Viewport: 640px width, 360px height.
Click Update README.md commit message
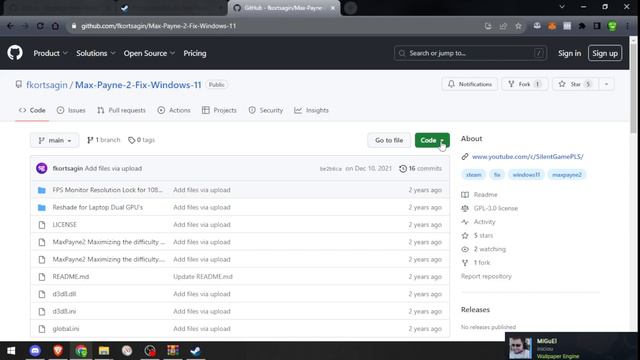(203, 277)
